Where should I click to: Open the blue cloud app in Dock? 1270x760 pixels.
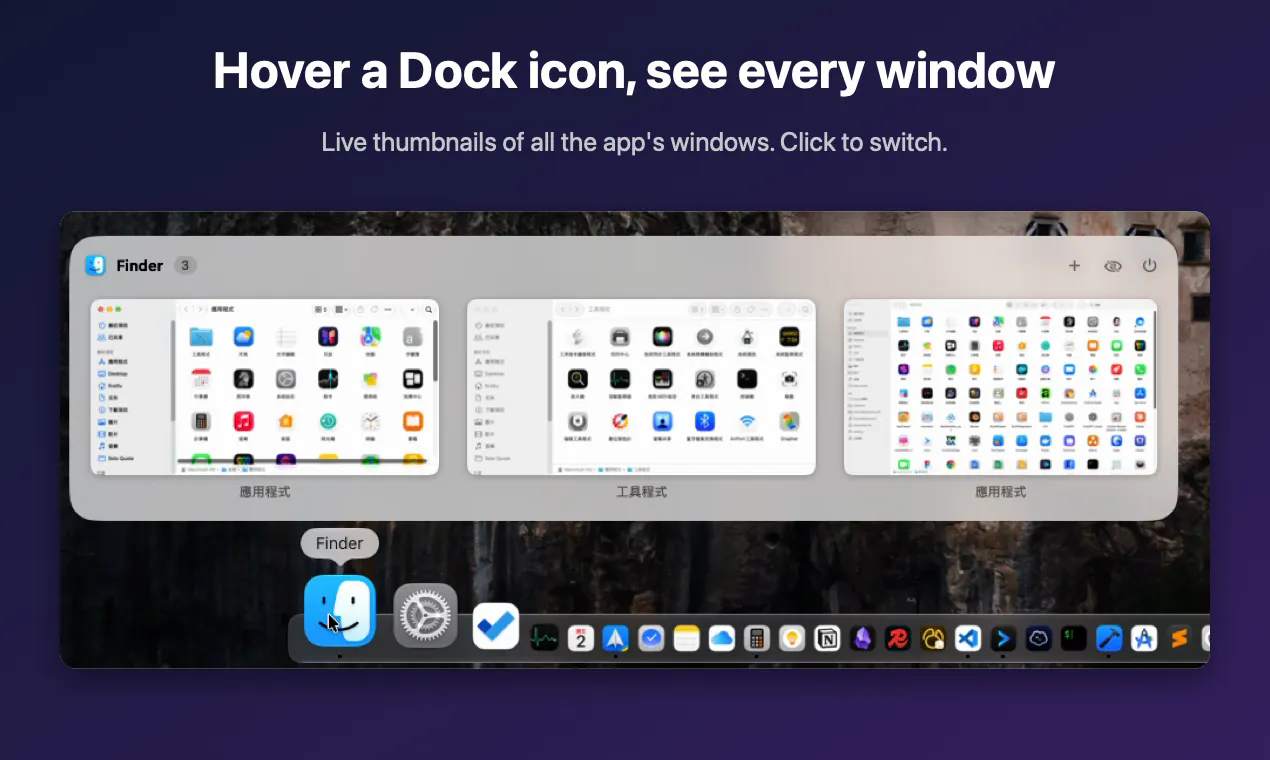(721, 638)
